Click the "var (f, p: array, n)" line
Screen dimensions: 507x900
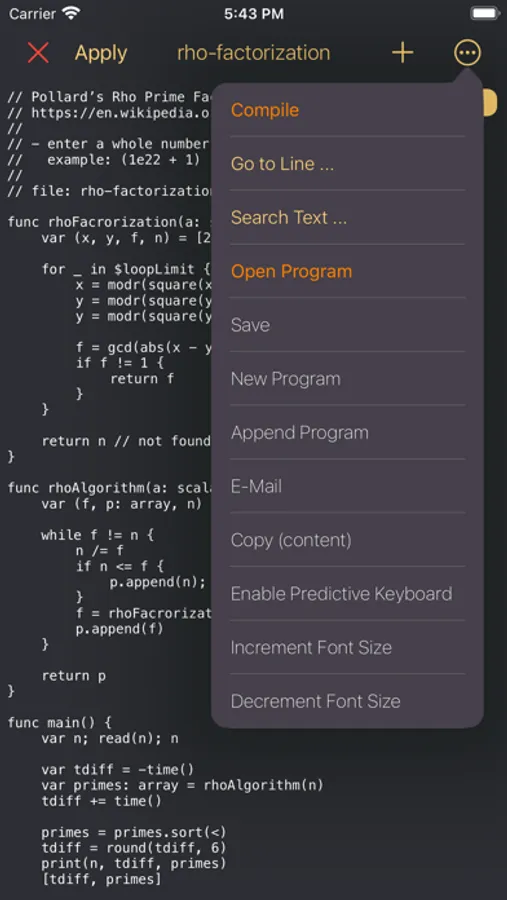pyautogui.click(x=122, y=503)
